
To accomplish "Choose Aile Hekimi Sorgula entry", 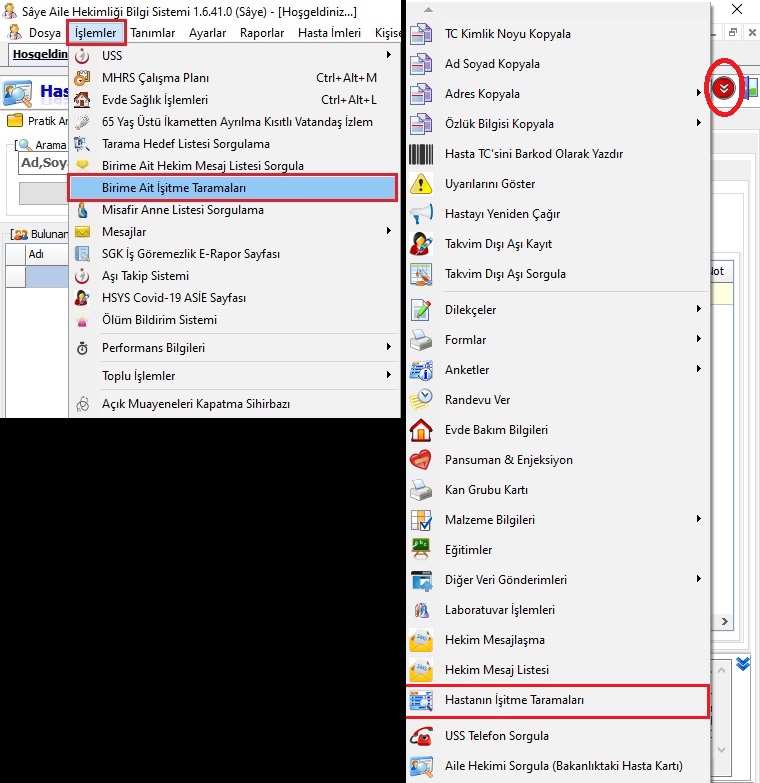I will 558,766.
